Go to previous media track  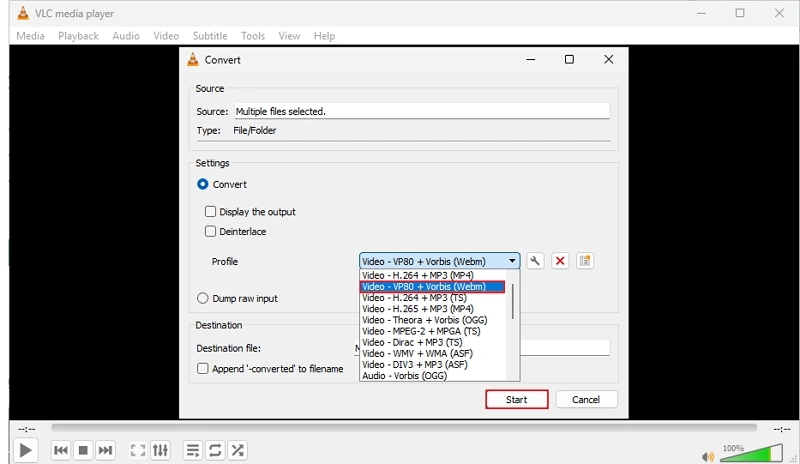[x=61, y=450]
